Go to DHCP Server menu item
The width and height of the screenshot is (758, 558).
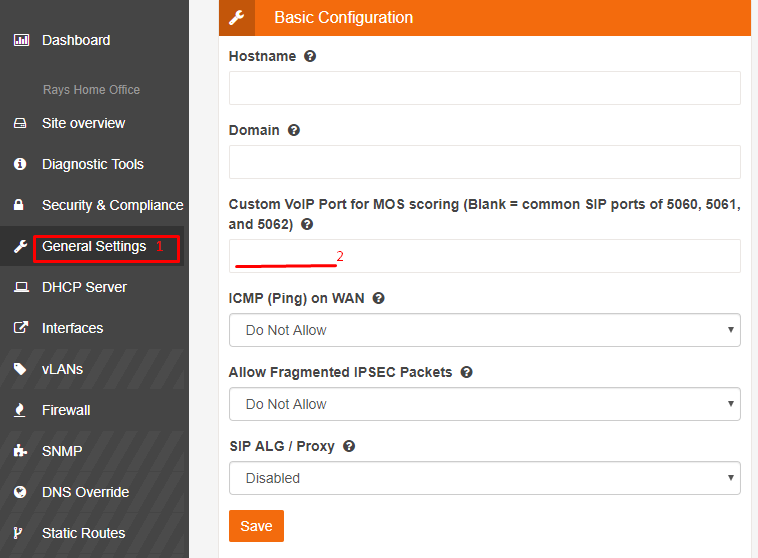[85, 287]
